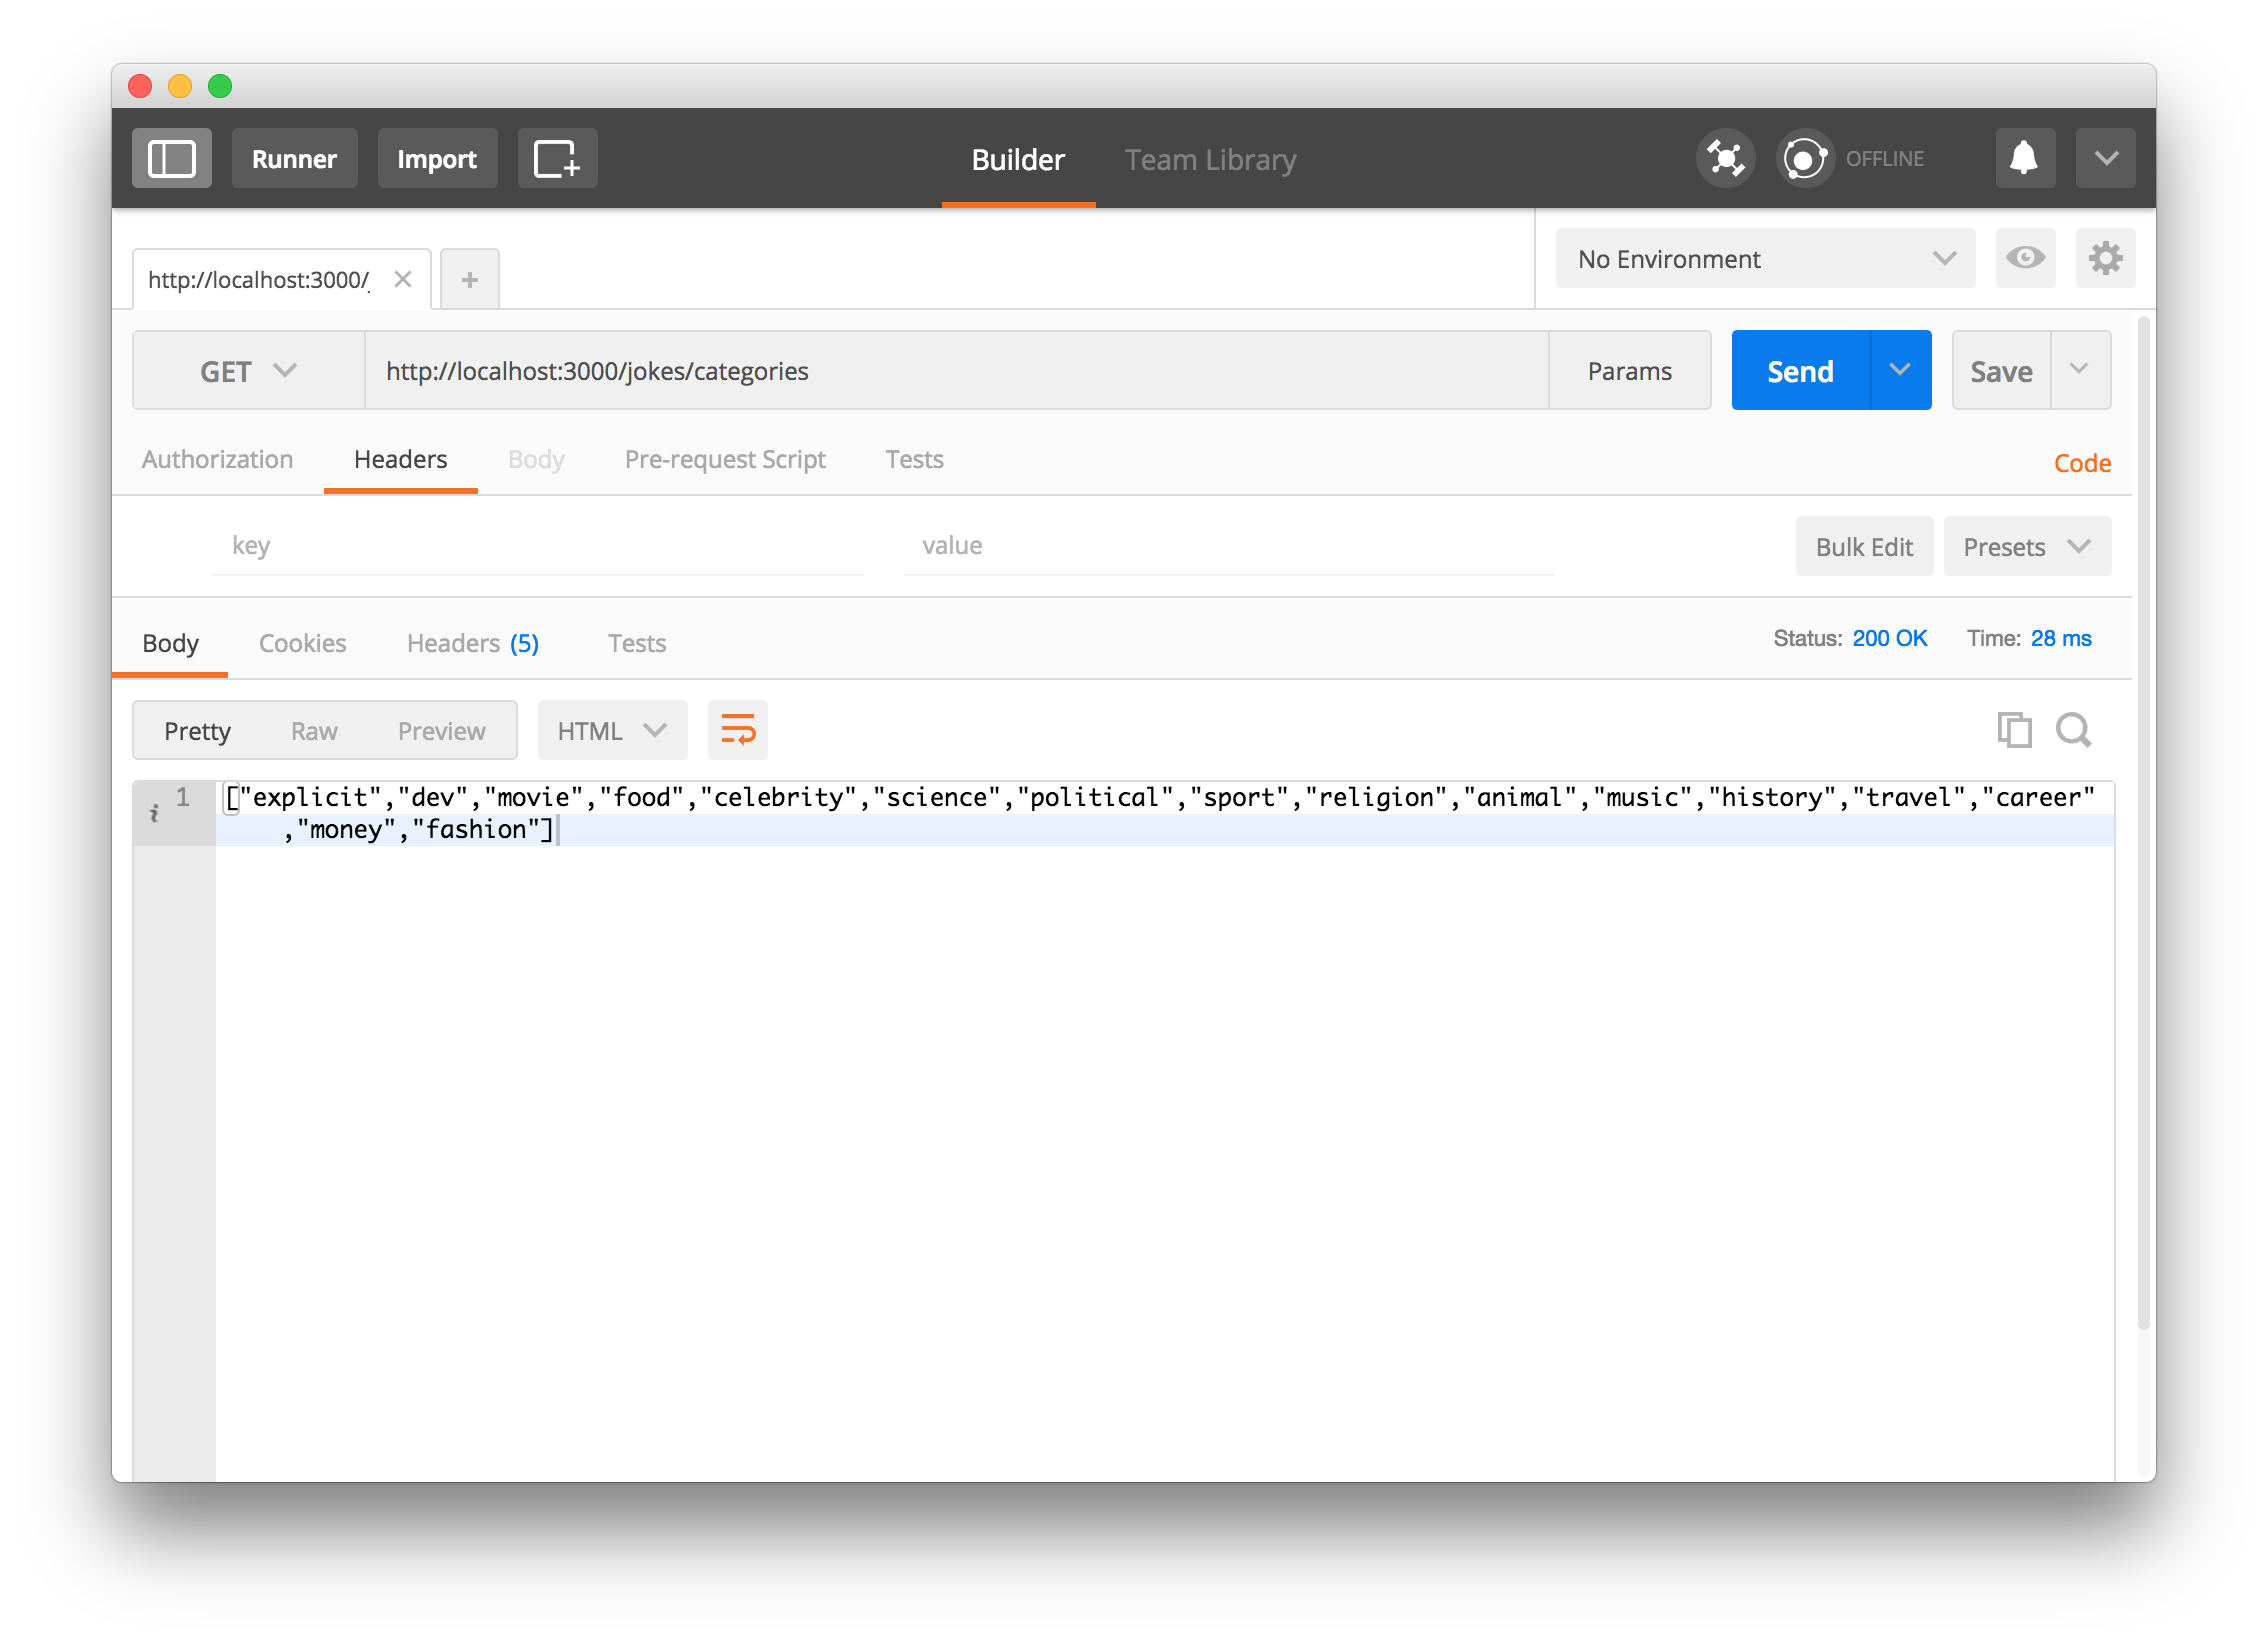The image size is (2268, 1642).
Task: Open the response Cookies tab
Action: [302, 643]
